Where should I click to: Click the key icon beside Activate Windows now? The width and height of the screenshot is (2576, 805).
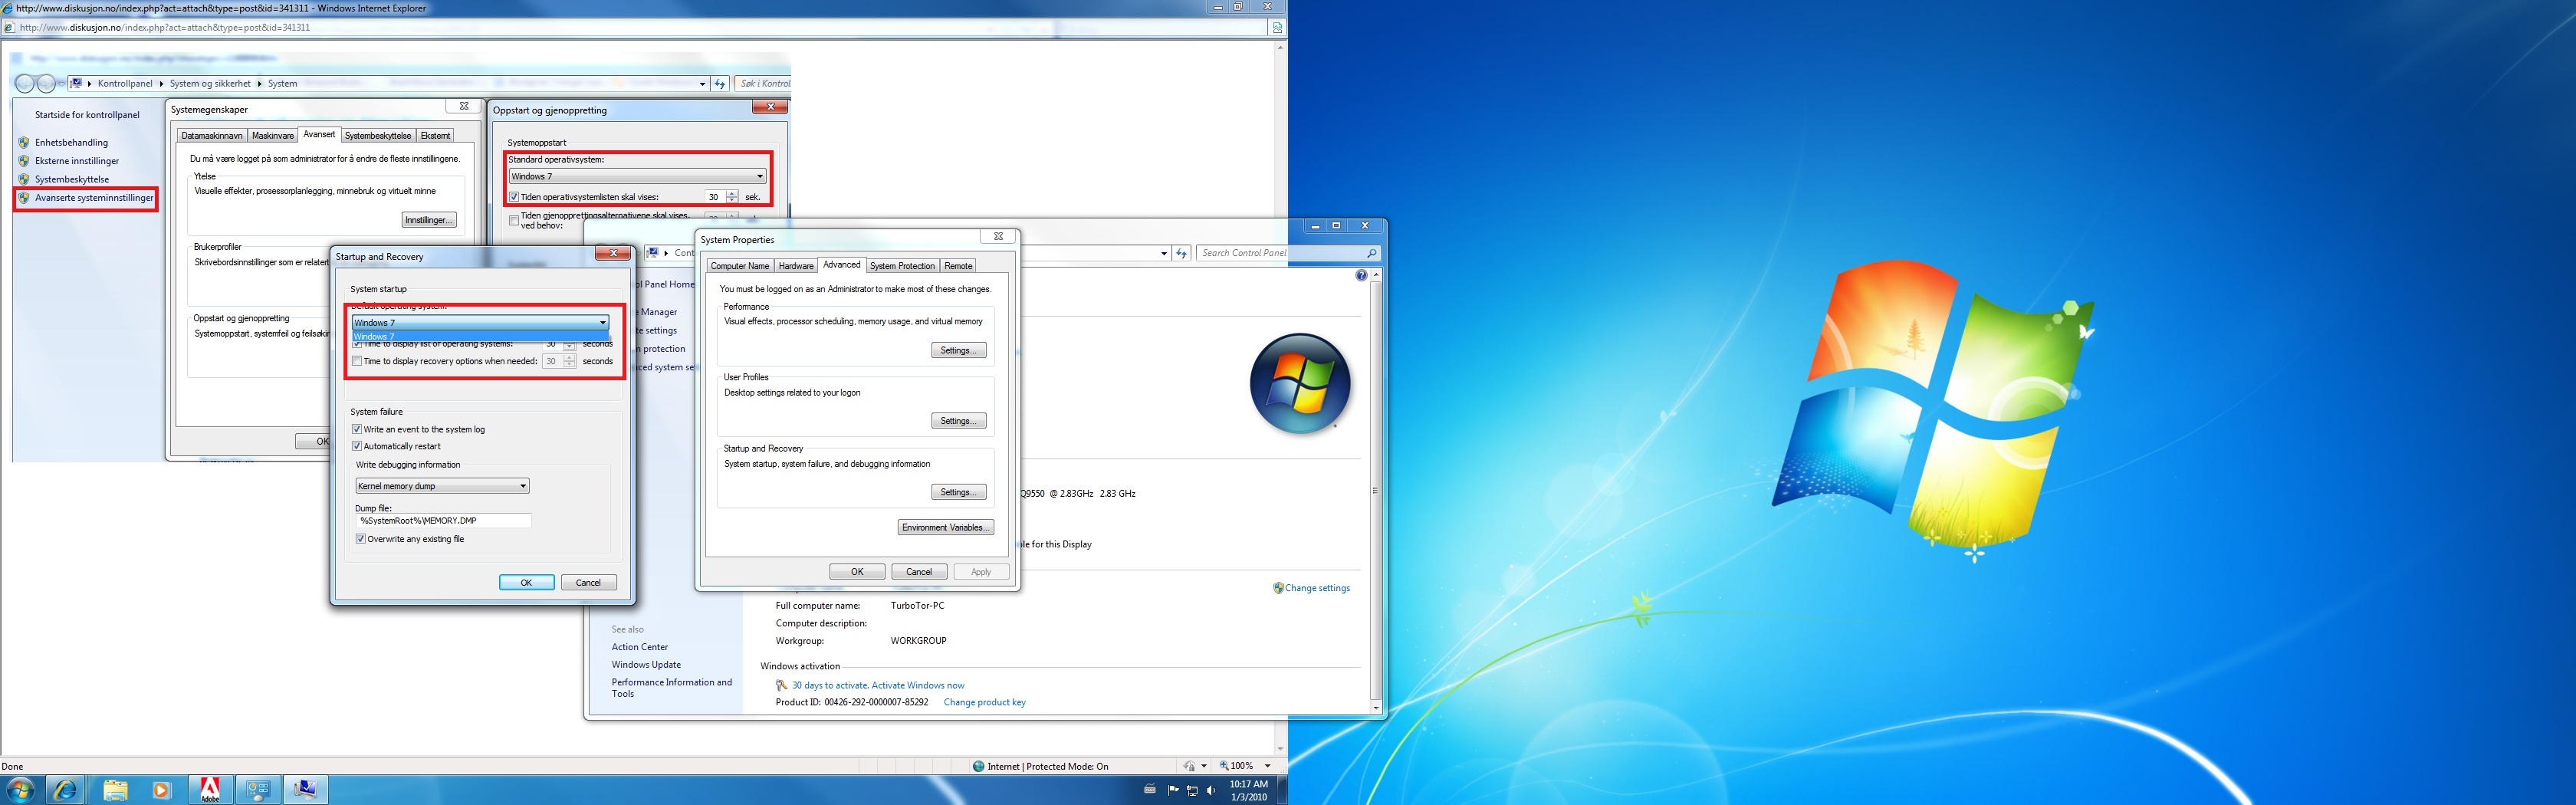tap(782, 685)
